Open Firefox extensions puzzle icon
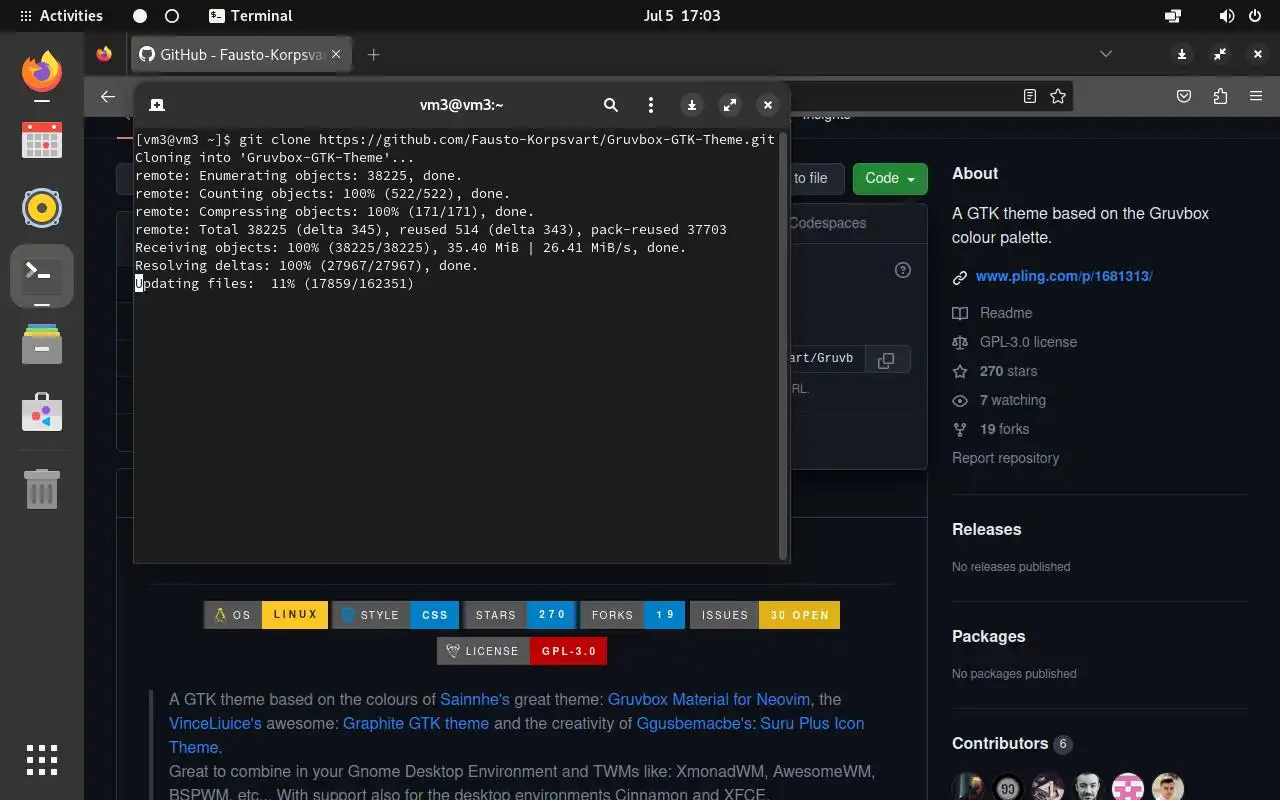 point(1220,96)
